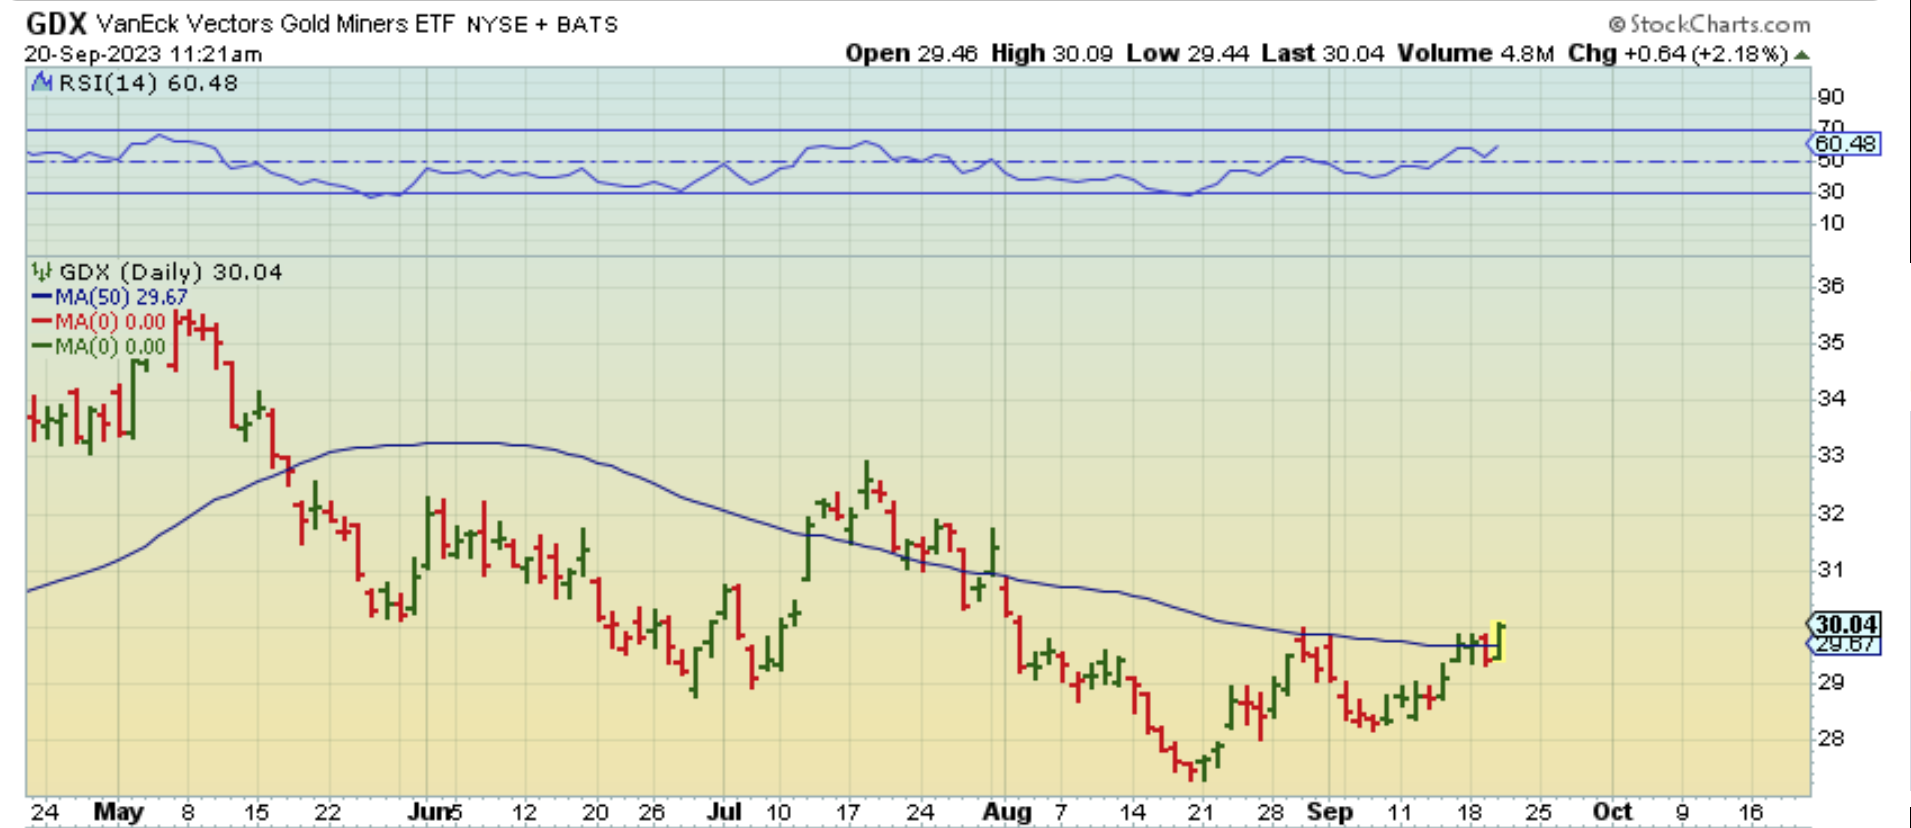Click the 35 label on the price axis
The width and height of the screenshot is (1911, 828).
(x=1830, y=342)
